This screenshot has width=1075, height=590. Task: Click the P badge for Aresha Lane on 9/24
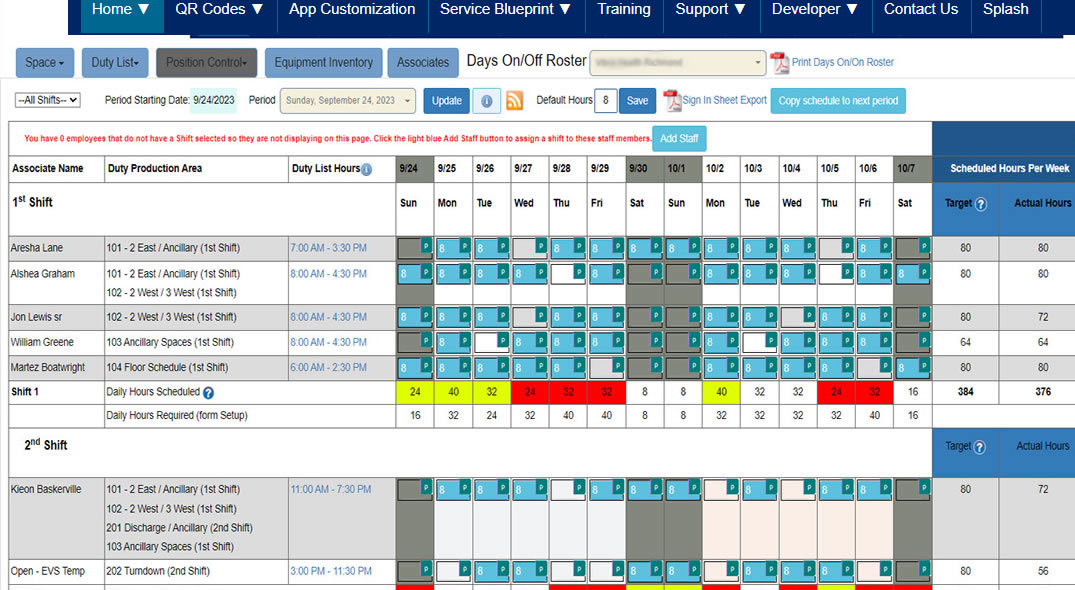(x=425, y=243)
